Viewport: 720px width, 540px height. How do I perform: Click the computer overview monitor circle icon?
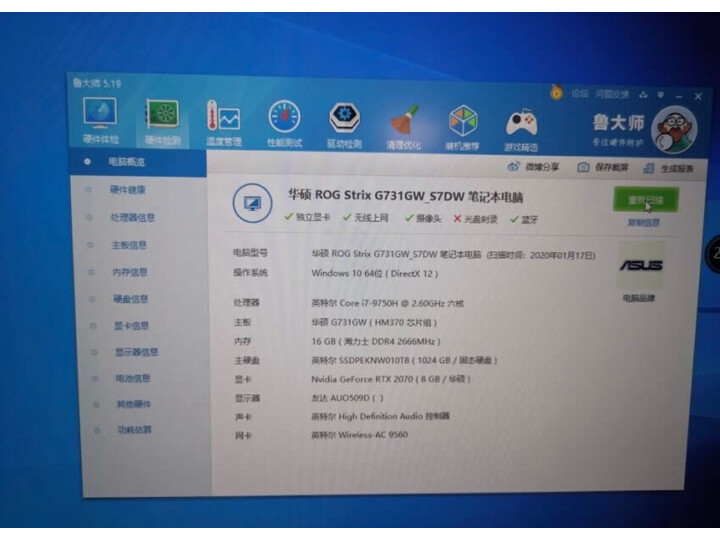pyautogui.click(x=253, y=203)
